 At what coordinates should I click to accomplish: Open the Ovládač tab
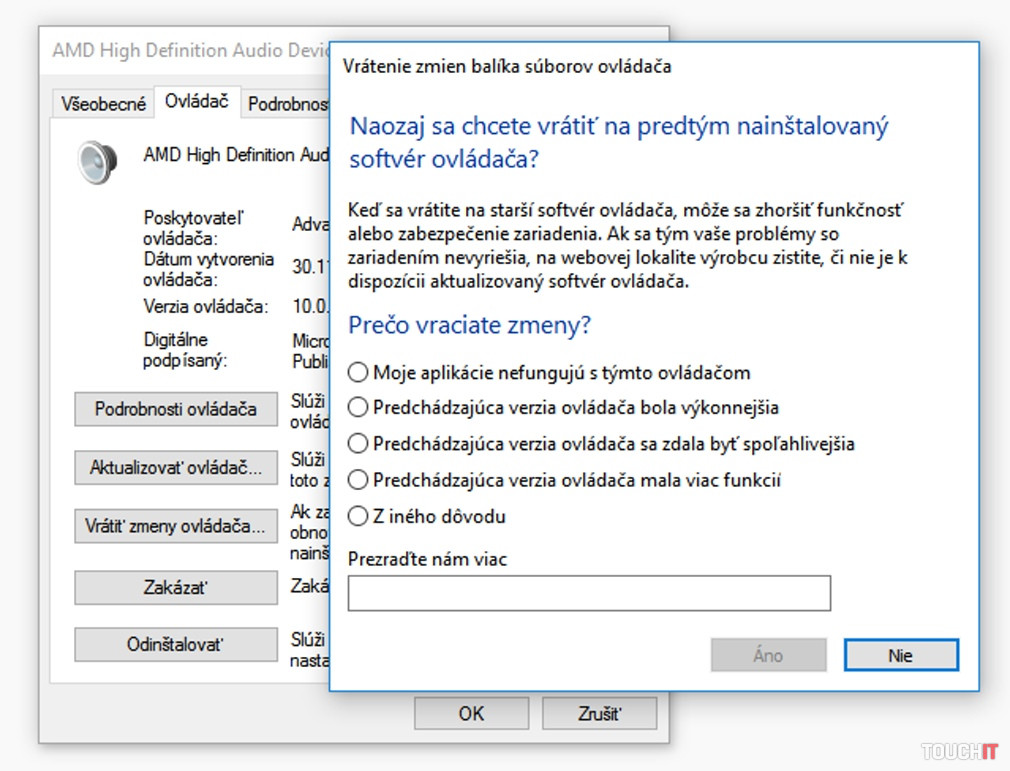point(197,101)
